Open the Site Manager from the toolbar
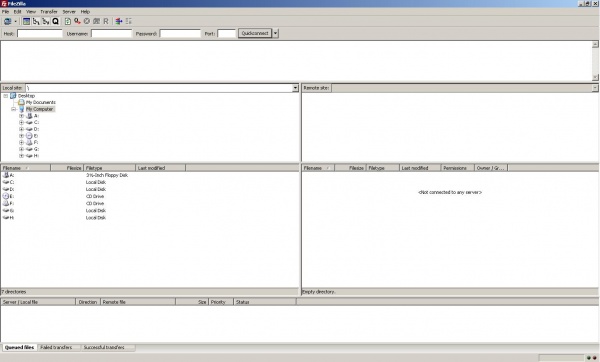The image size is (600, 362). point(7,21)
